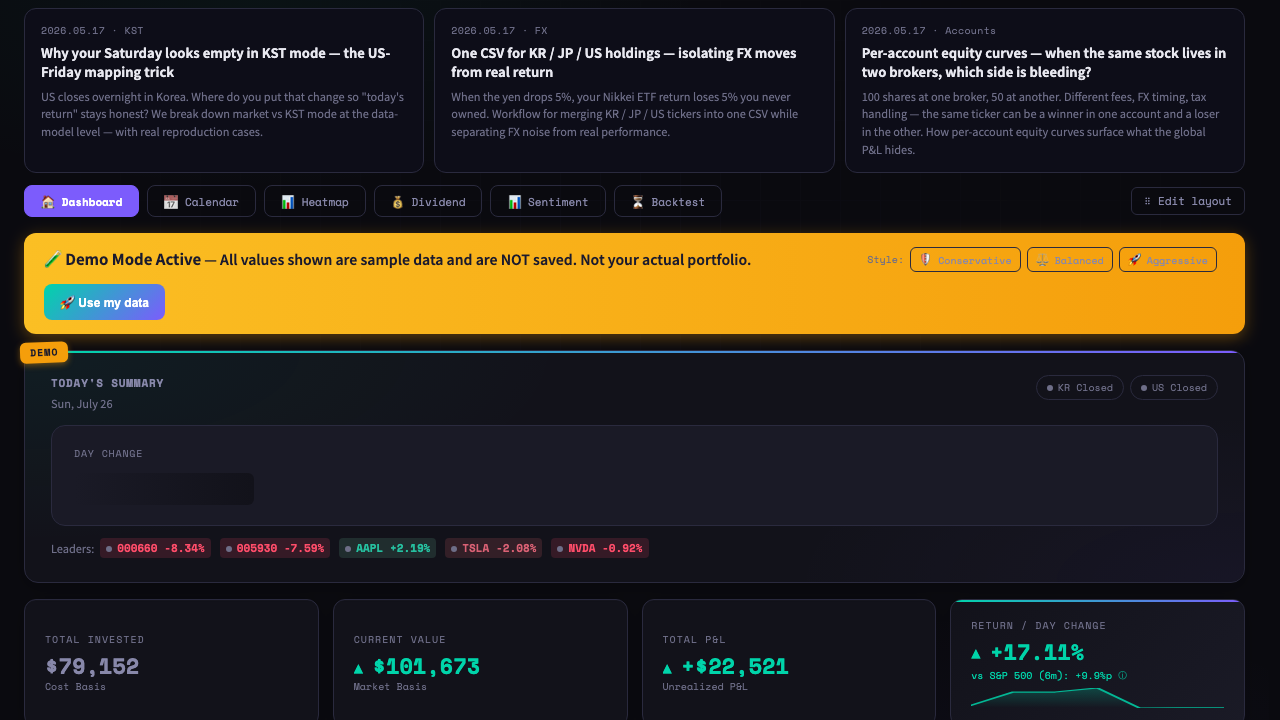Screen dimensions: 1280x720
Task: Open the Sentiment tab
Action: tap(548, 201)
